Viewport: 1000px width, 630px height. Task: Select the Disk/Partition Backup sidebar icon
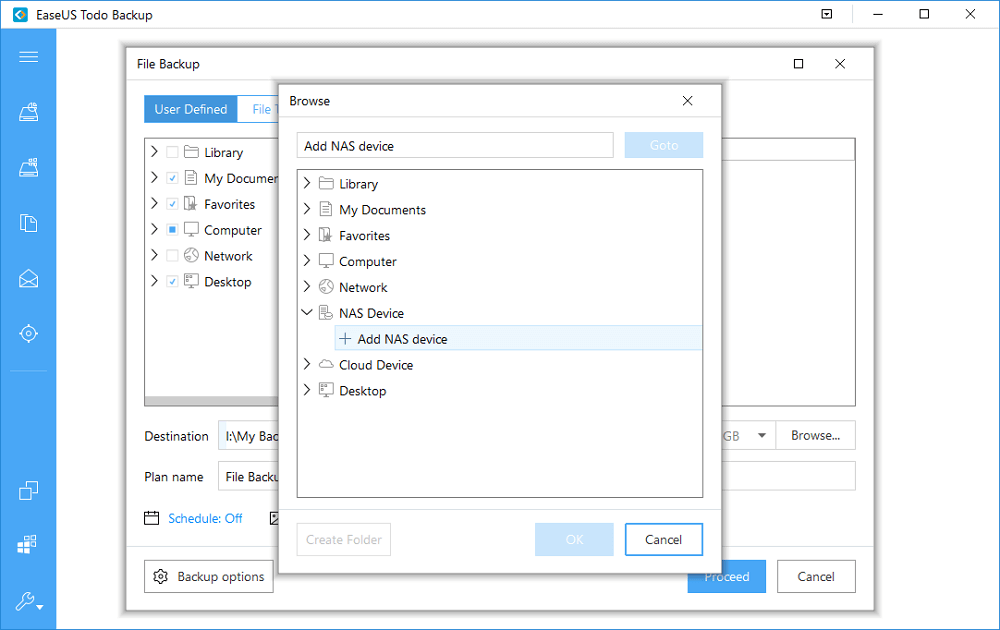tap(28, 112)
